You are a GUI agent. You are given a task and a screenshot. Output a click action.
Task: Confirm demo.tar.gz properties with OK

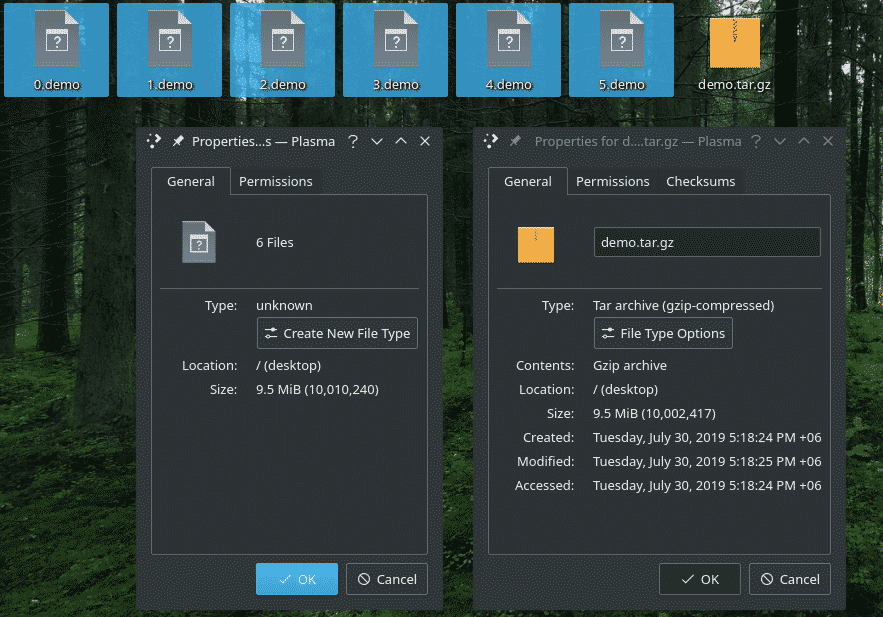coord(699,579)
